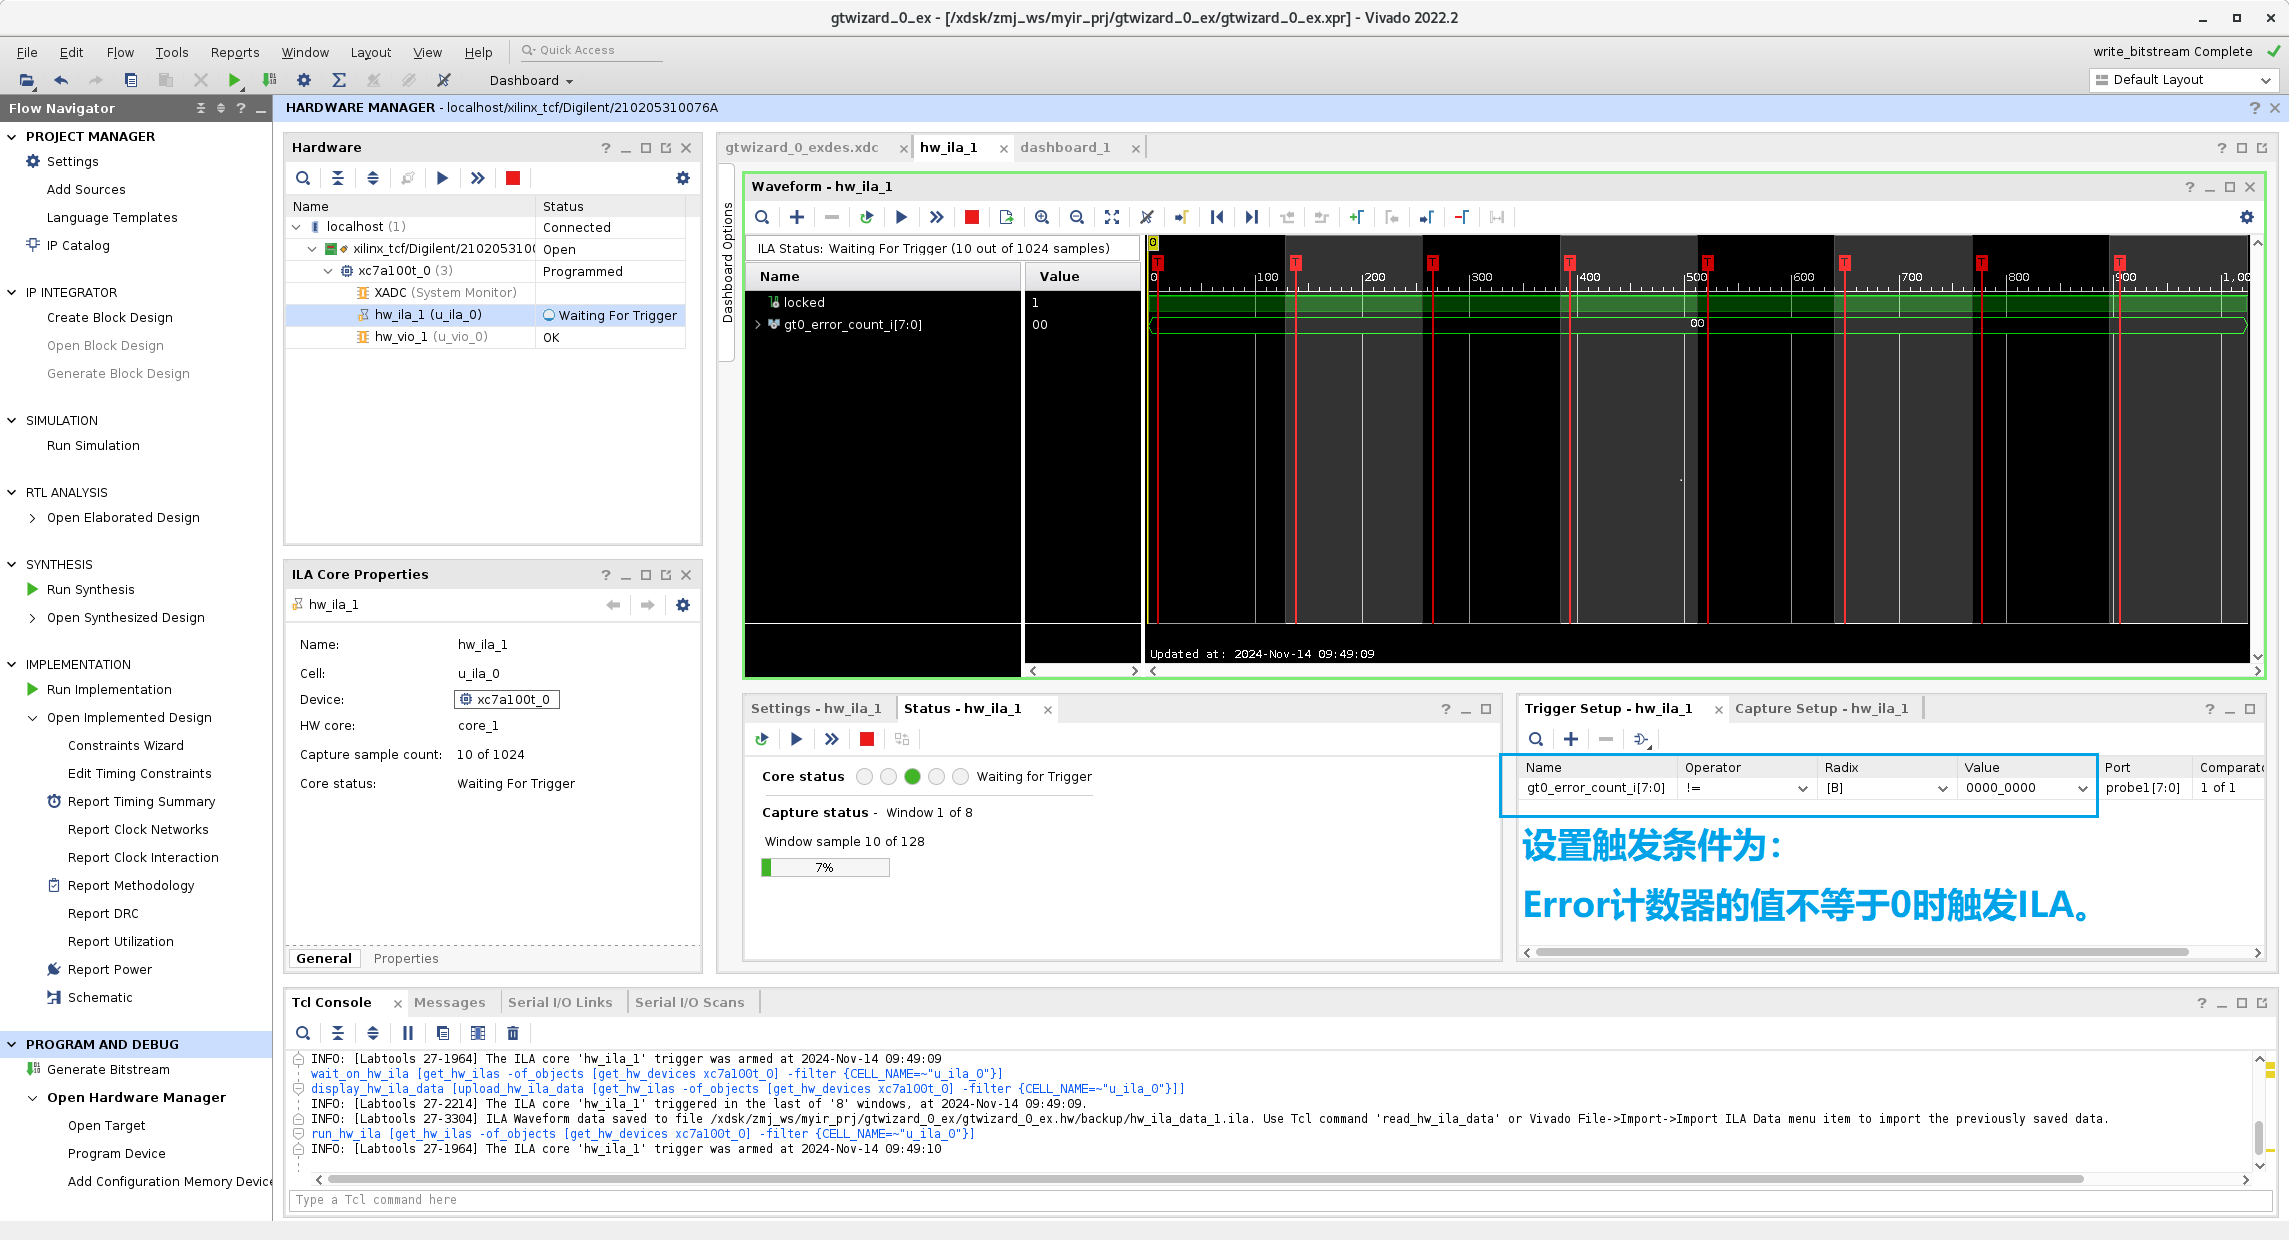Viewport: 2289px width, 1240px height.
Task: Search signals in waveform toolbar
Action: (x=762, y=217)
